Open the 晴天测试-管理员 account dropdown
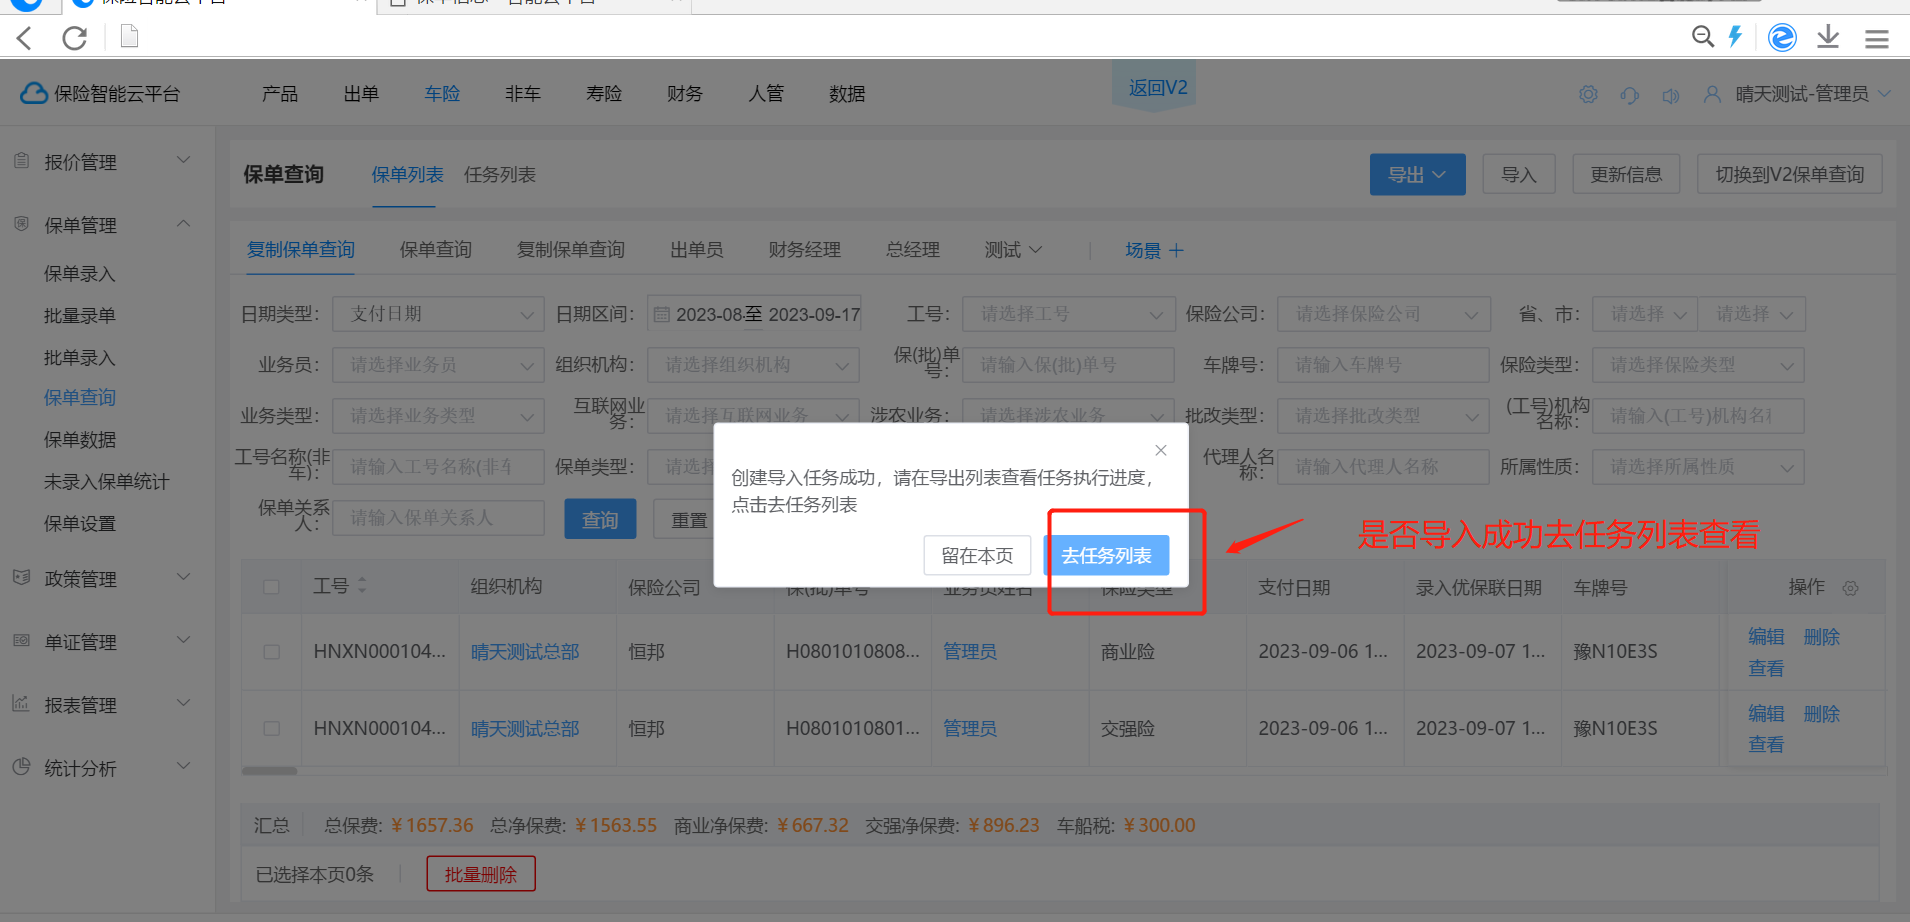Screen dimensions: 1910x922 tap(1812, 94)
